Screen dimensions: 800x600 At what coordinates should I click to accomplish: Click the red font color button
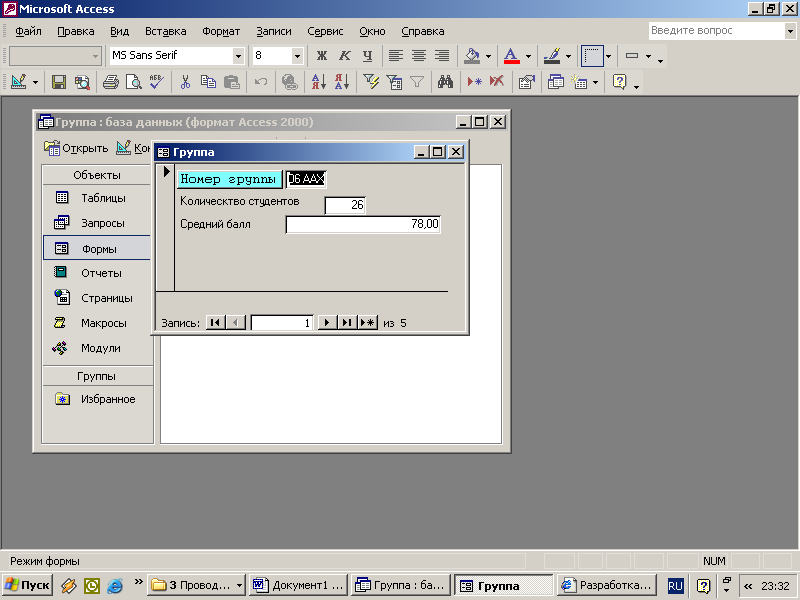512,56
